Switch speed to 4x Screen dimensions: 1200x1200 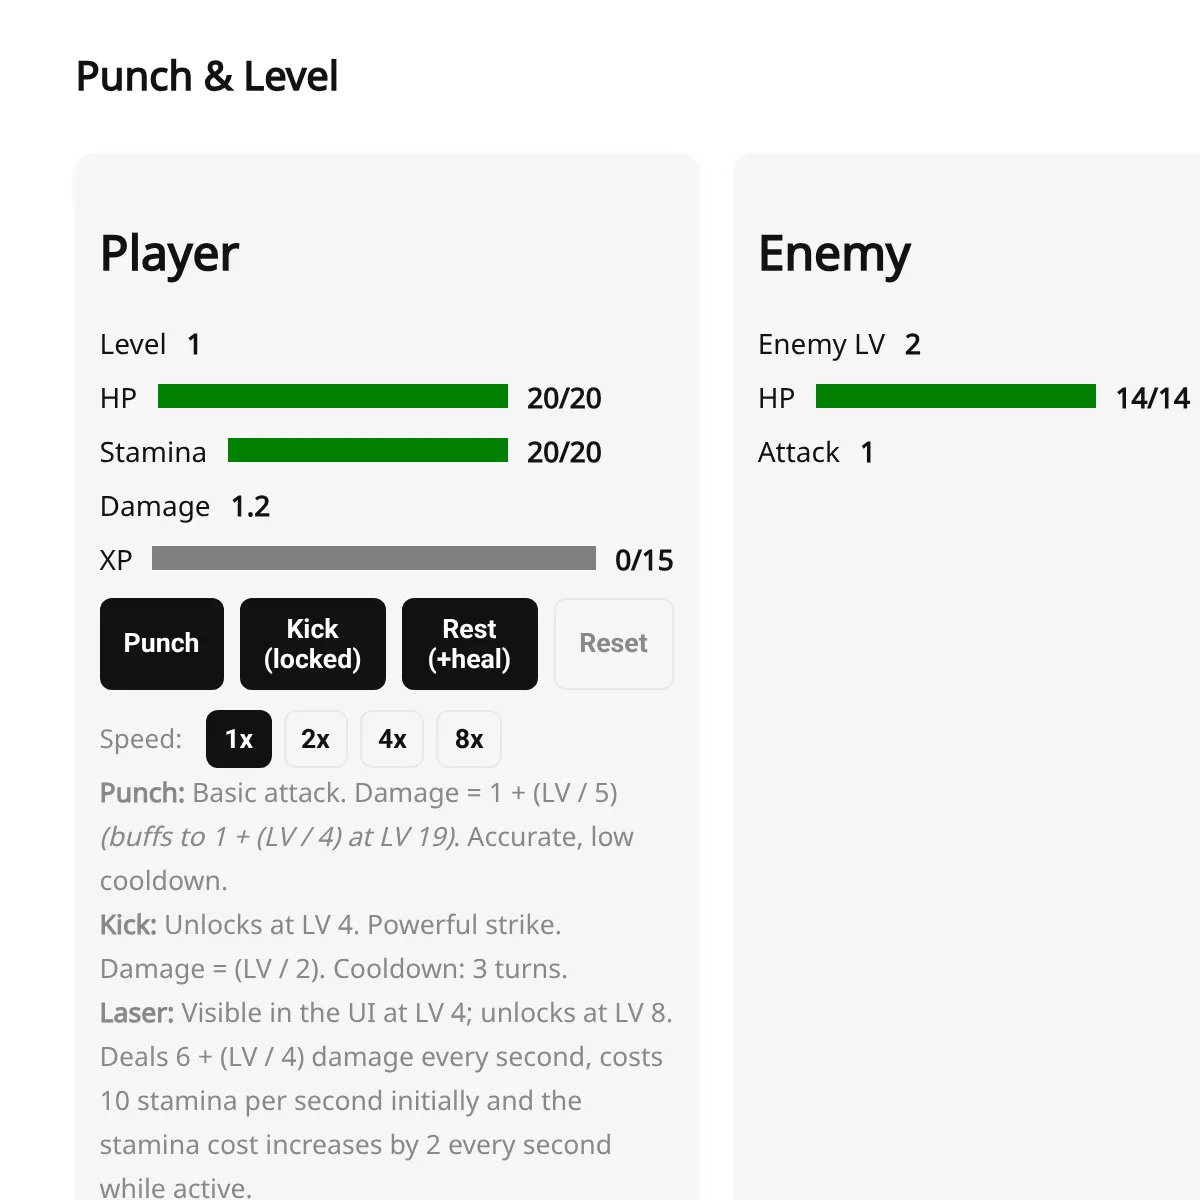tap(392, 739)
